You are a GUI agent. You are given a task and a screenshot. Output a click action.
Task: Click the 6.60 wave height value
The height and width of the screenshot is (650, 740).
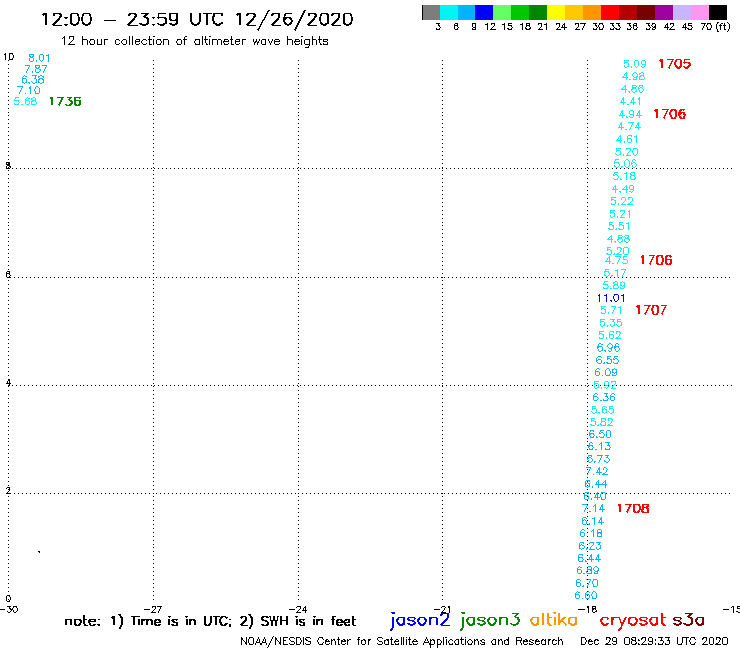point(586,596)
